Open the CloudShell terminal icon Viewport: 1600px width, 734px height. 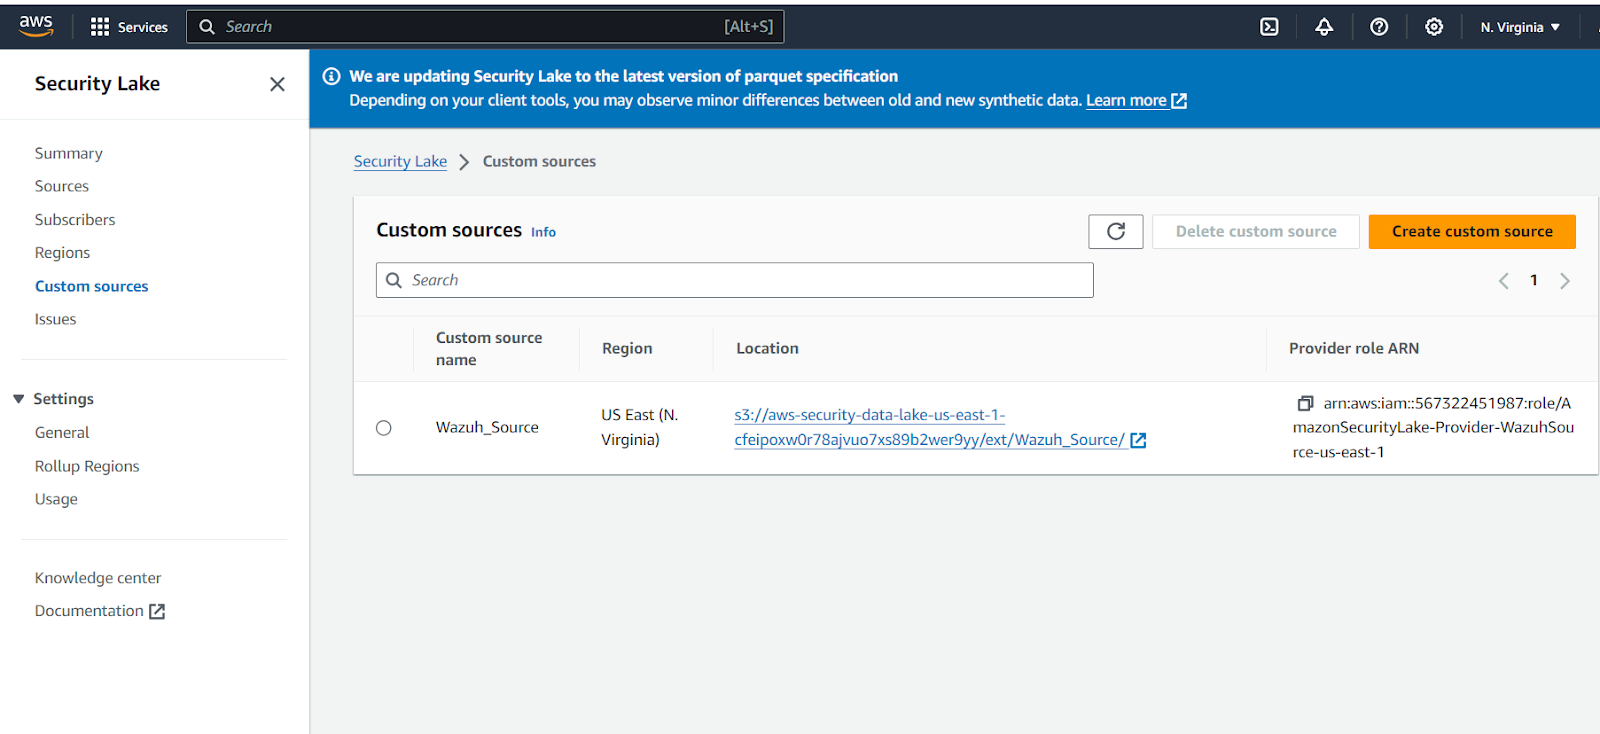pos(1269,27)
